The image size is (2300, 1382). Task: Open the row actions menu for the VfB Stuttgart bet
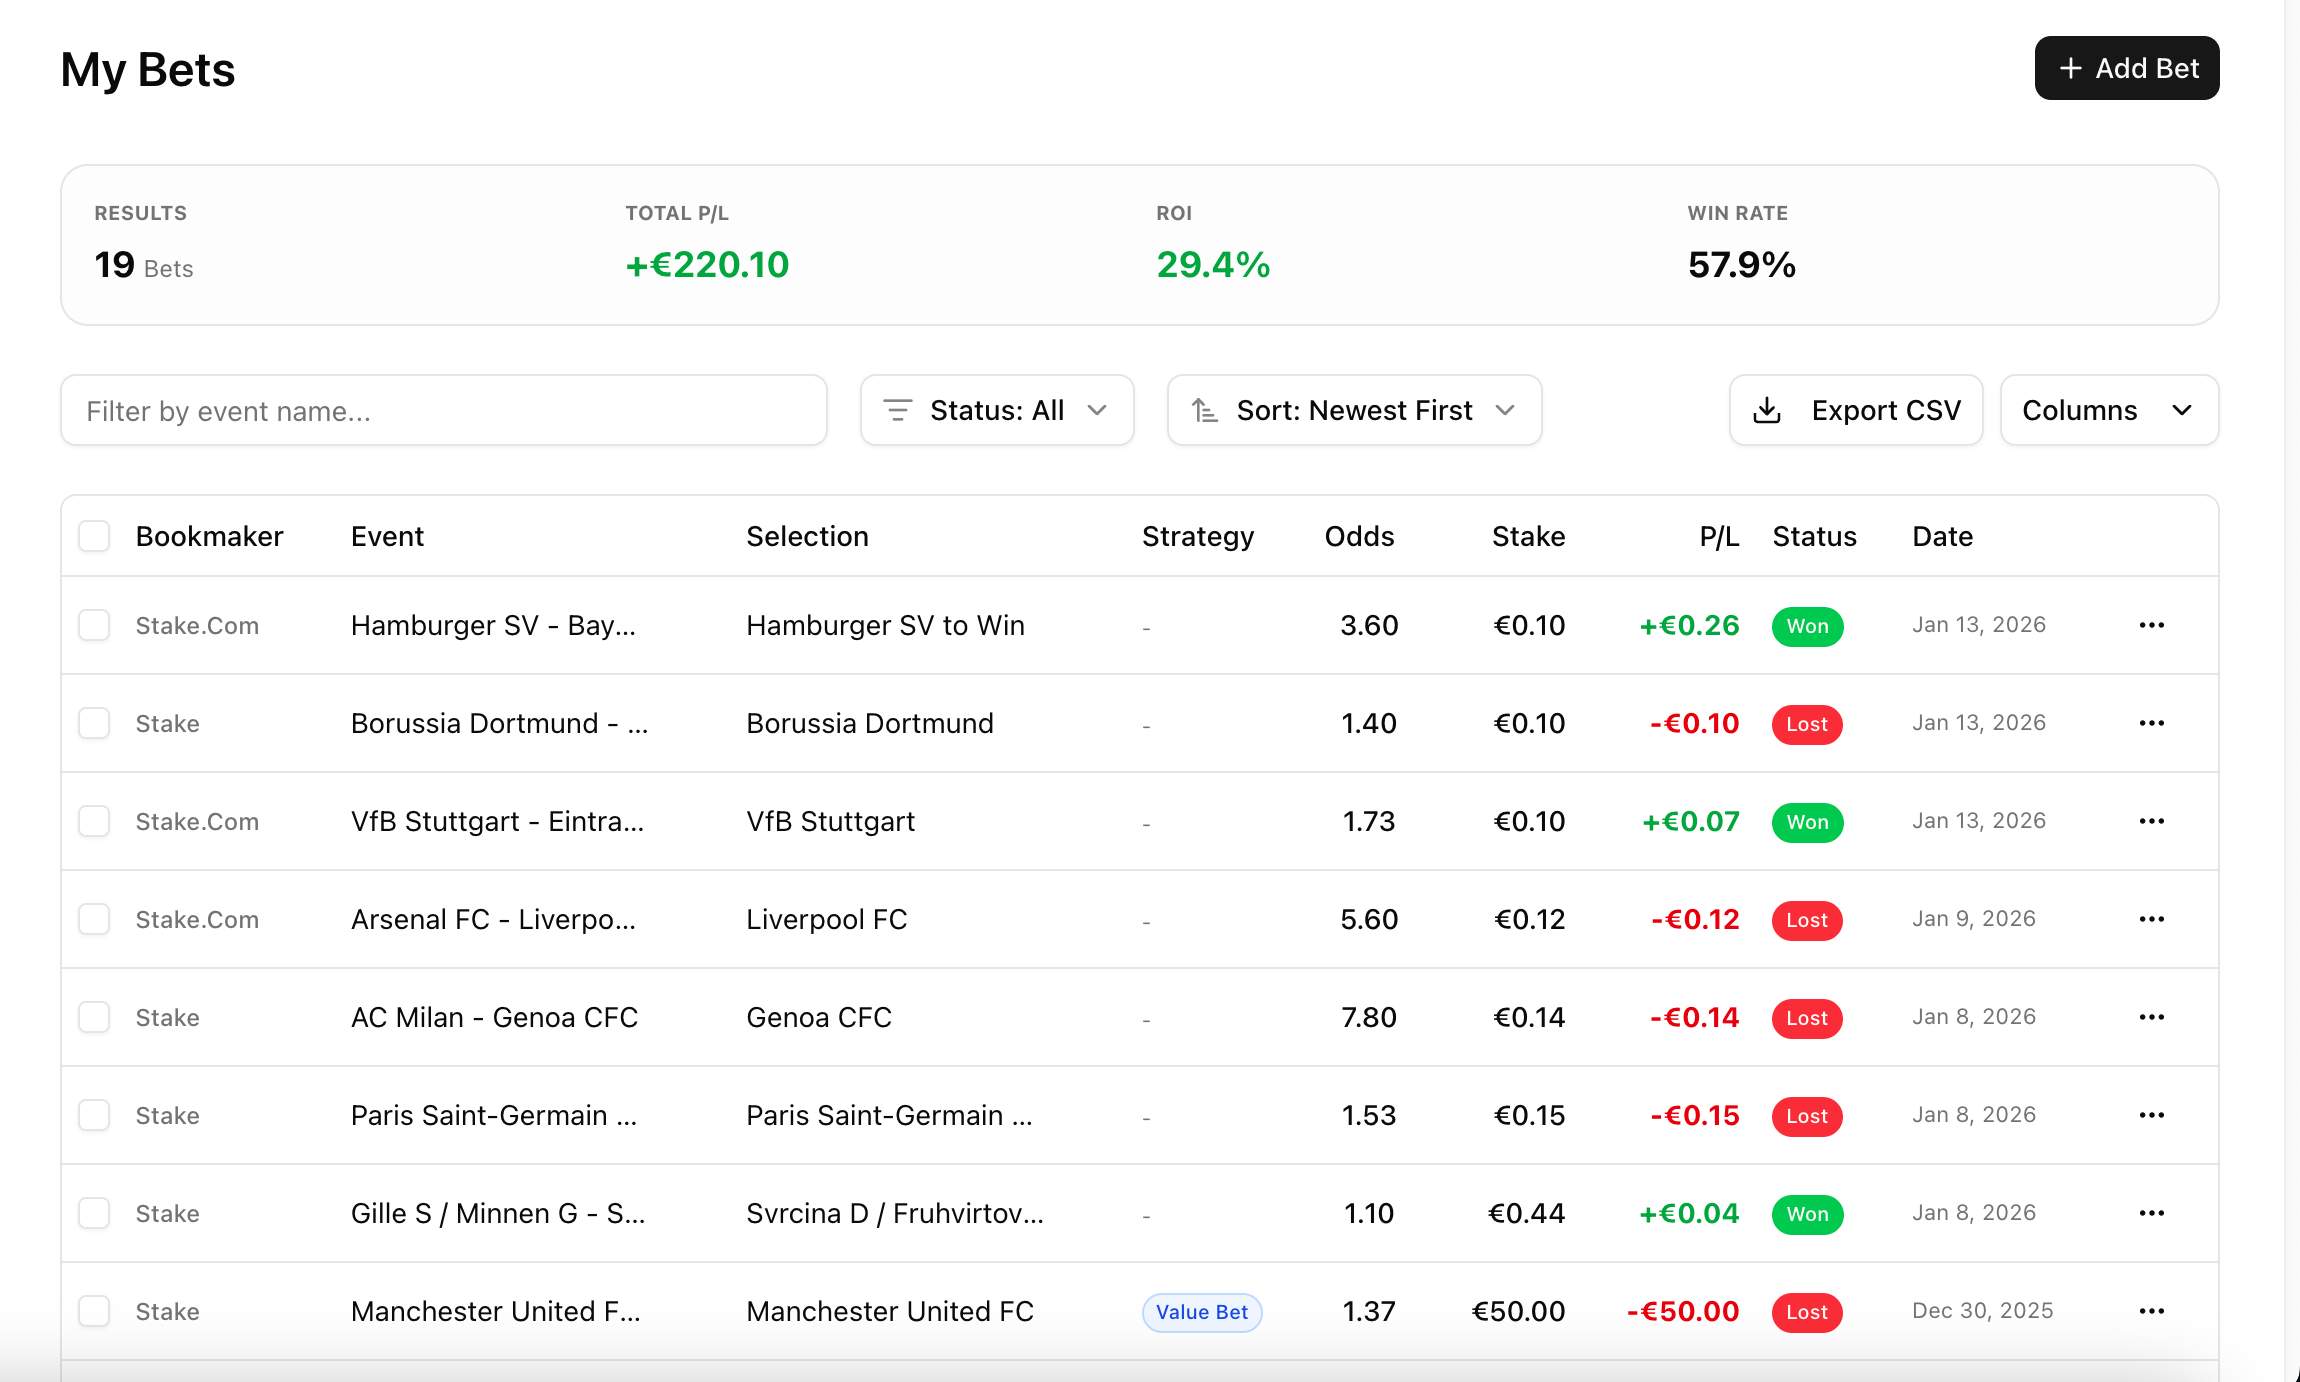[2152, 821]
